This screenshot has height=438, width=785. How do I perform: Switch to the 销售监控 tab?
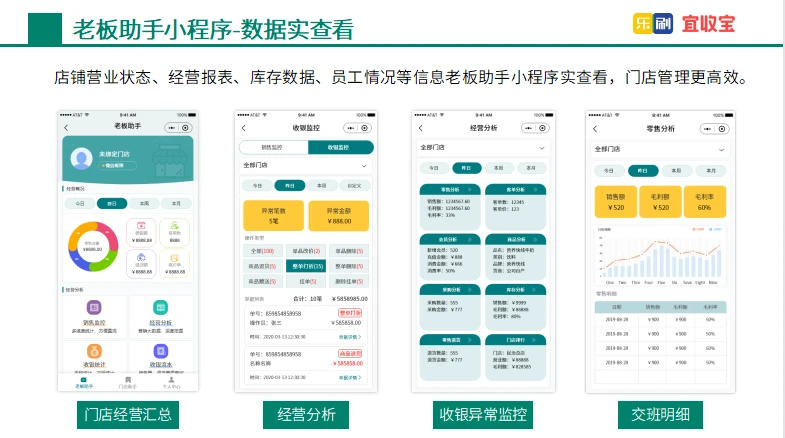tap(272, 147)
